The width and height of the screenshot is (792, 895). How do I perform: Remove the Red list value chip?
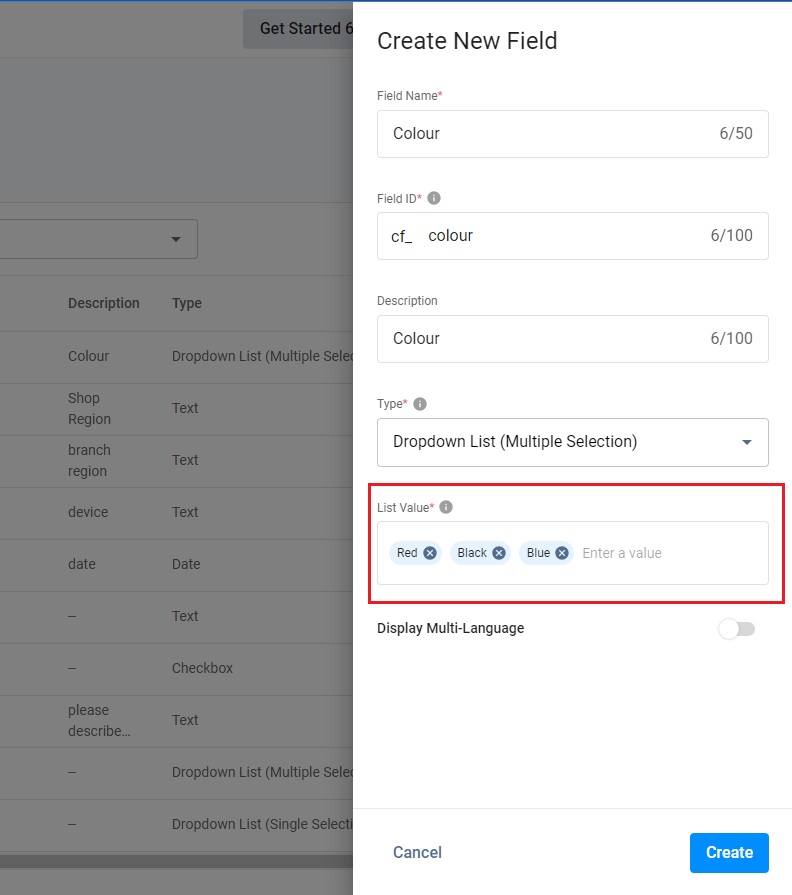[430, 553]
